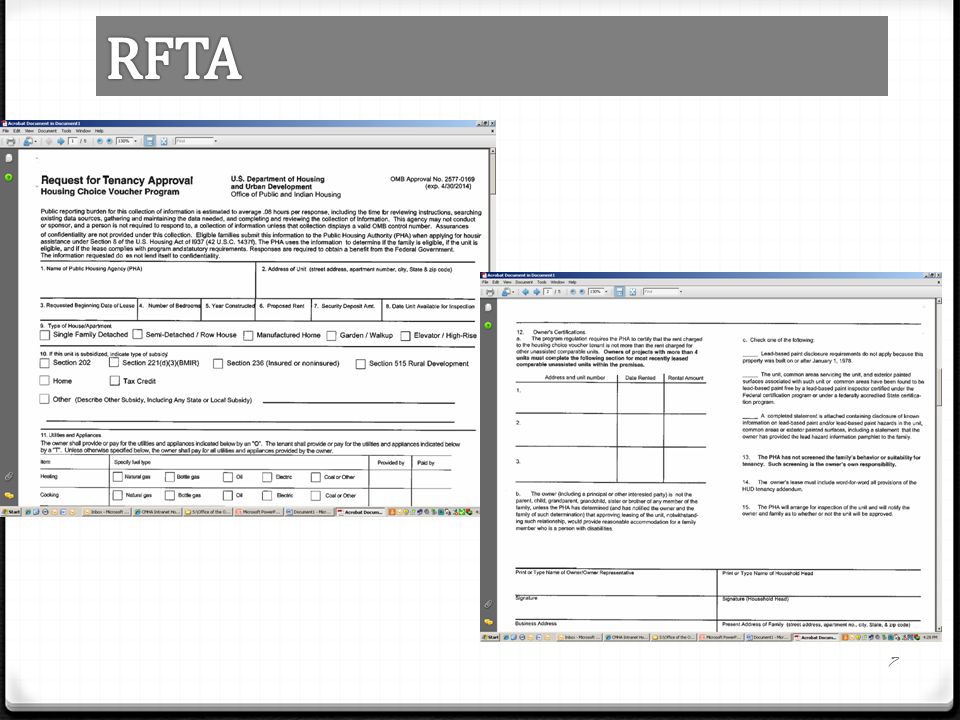The width and height of the screenshot is (960, 720).
Task: Check the Heating row Natural gas box
Action: click(118, 476)
